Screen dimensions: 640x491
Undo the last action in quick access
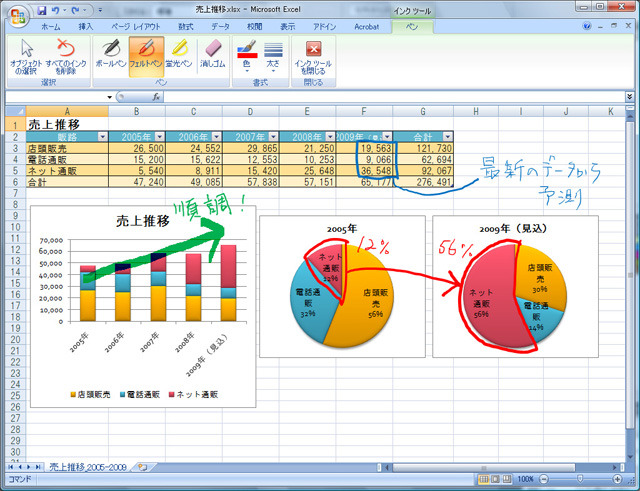[56, 10]
